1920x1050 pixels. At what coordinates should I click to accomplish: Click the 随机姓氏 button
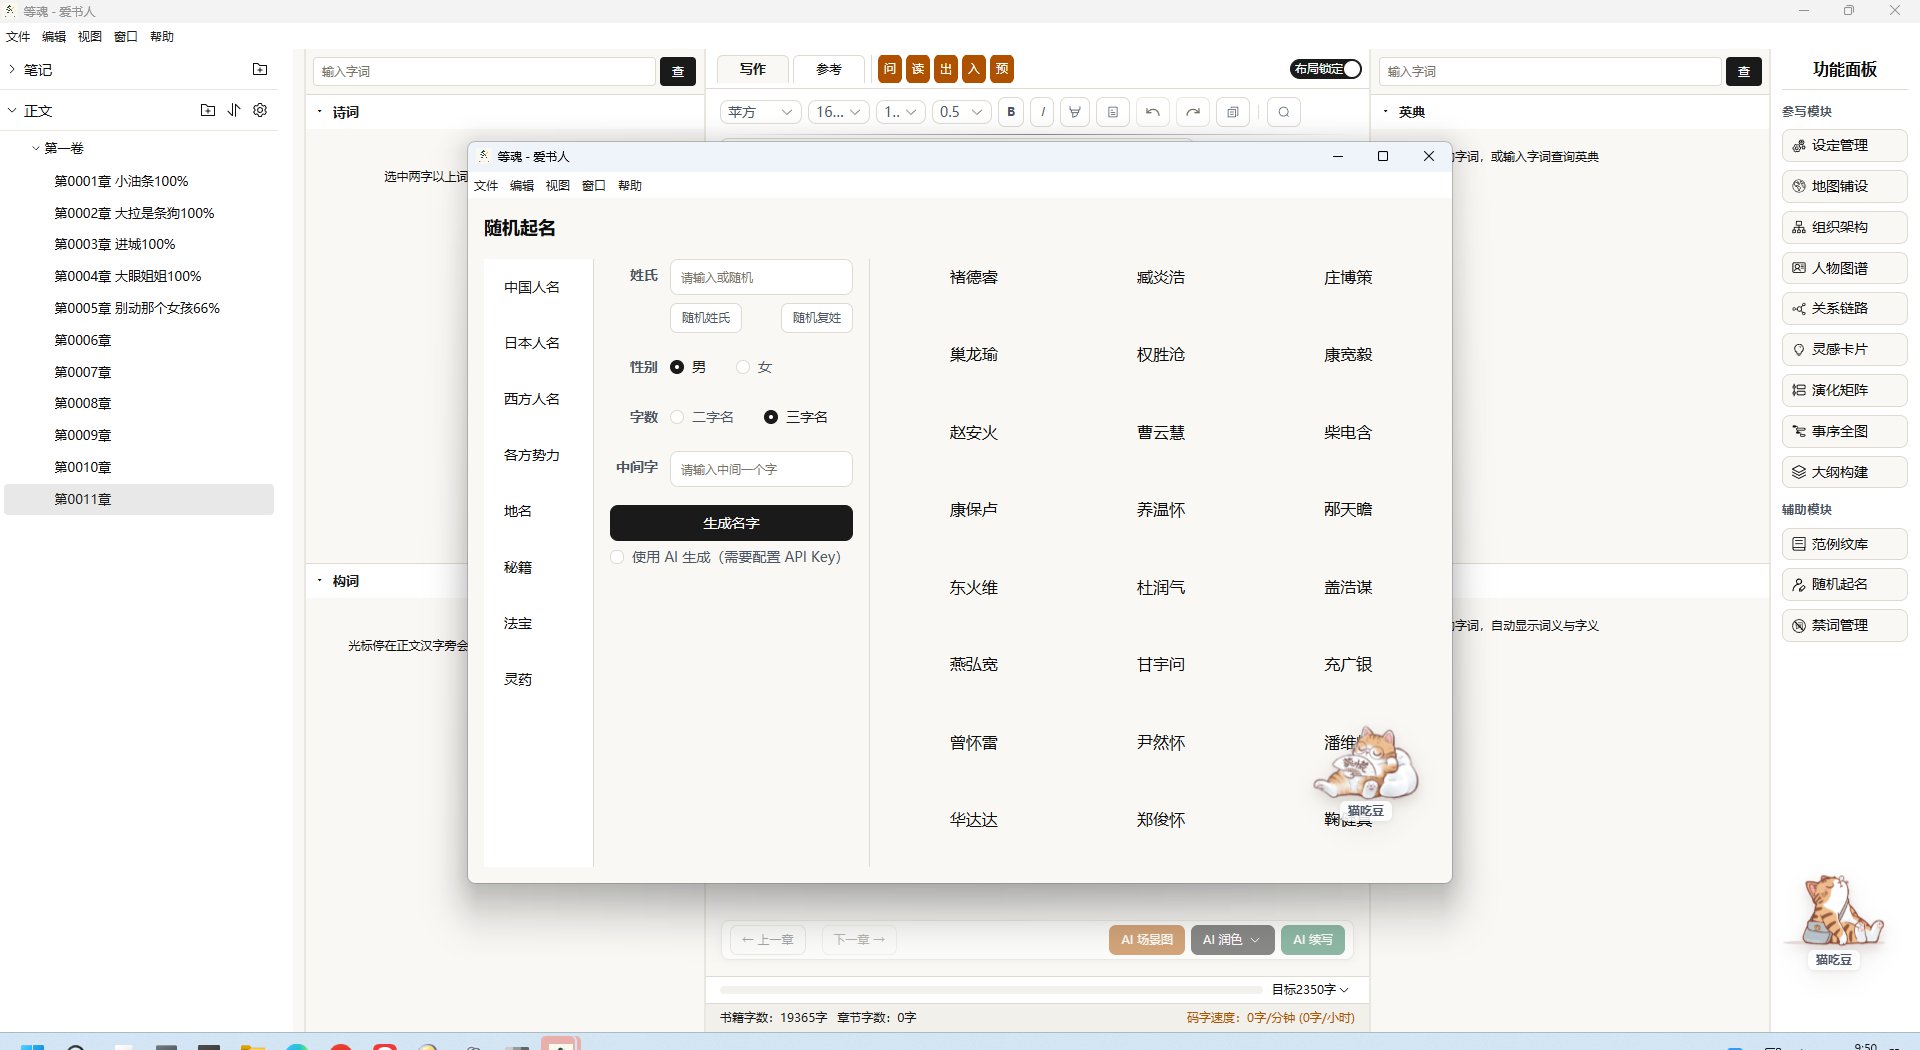pos(705,318)
